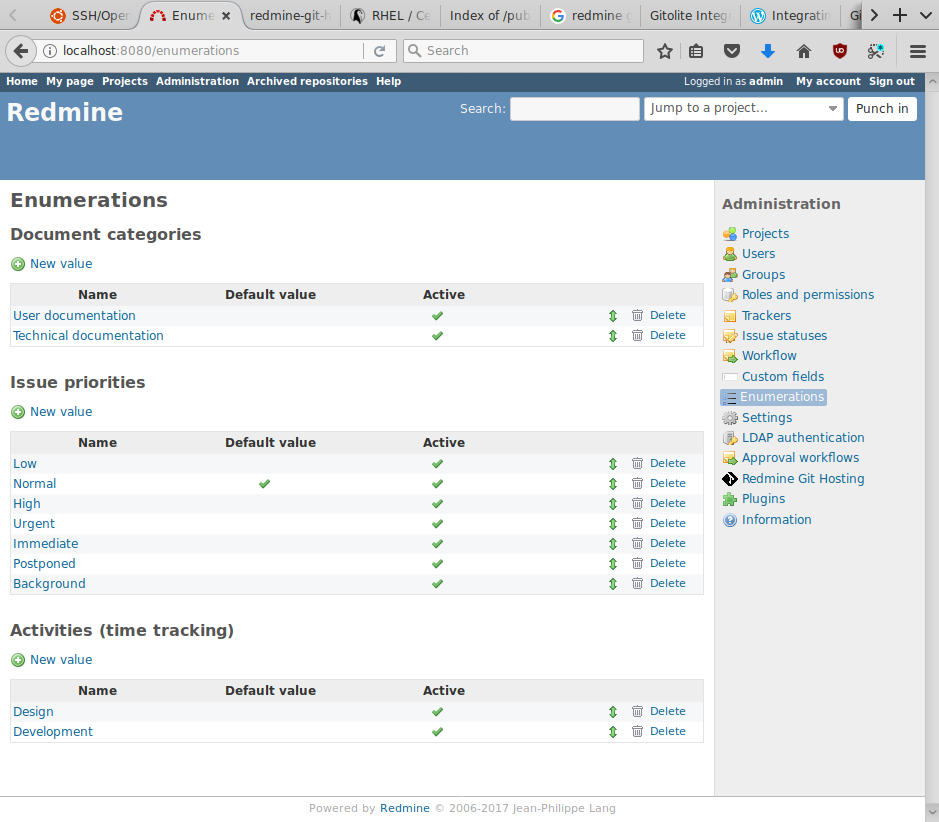Viewport: 939px width, 822px height.
Task: Open Projects in Administration sidebar
Action: point(765,233)
